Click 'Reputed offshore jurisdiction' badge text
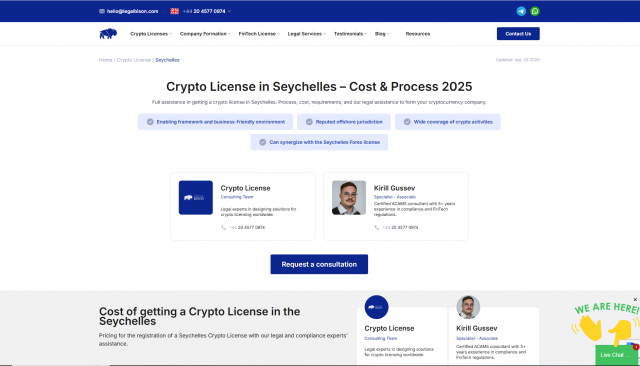 coord(349,122)
